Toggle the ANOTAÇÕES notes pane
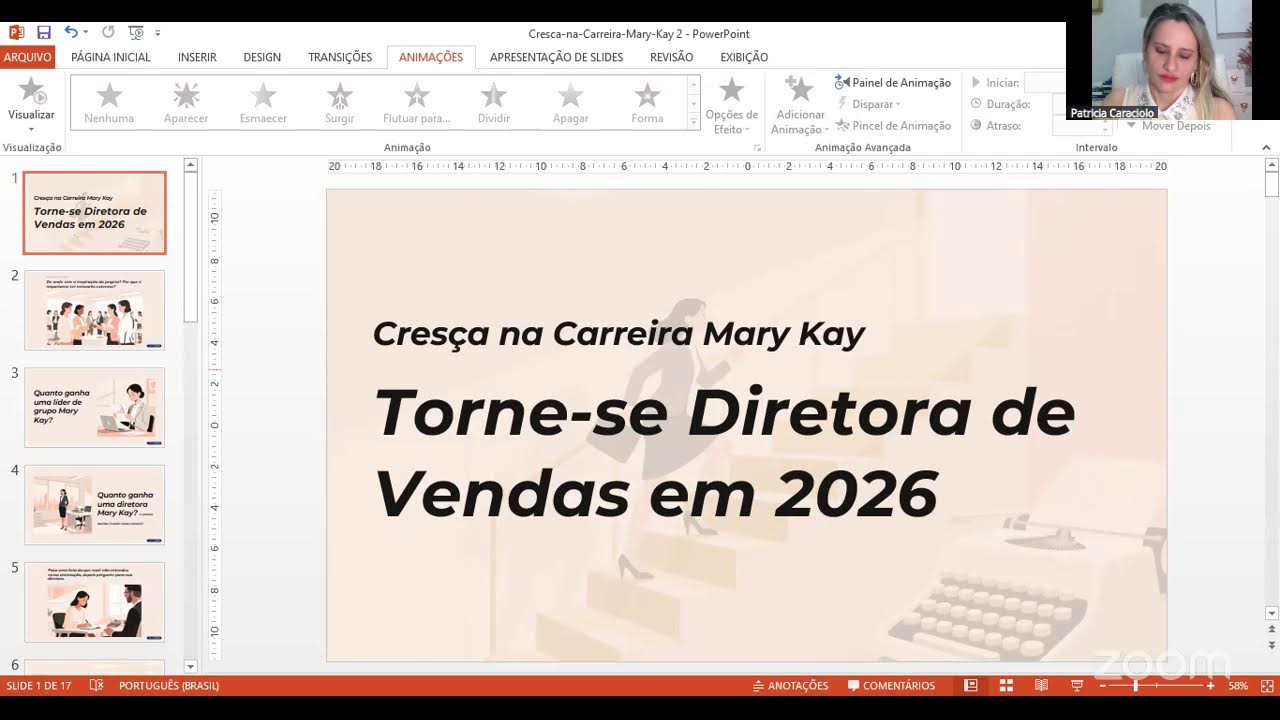Screen dimensions: 1280x720 coord(791,685)
